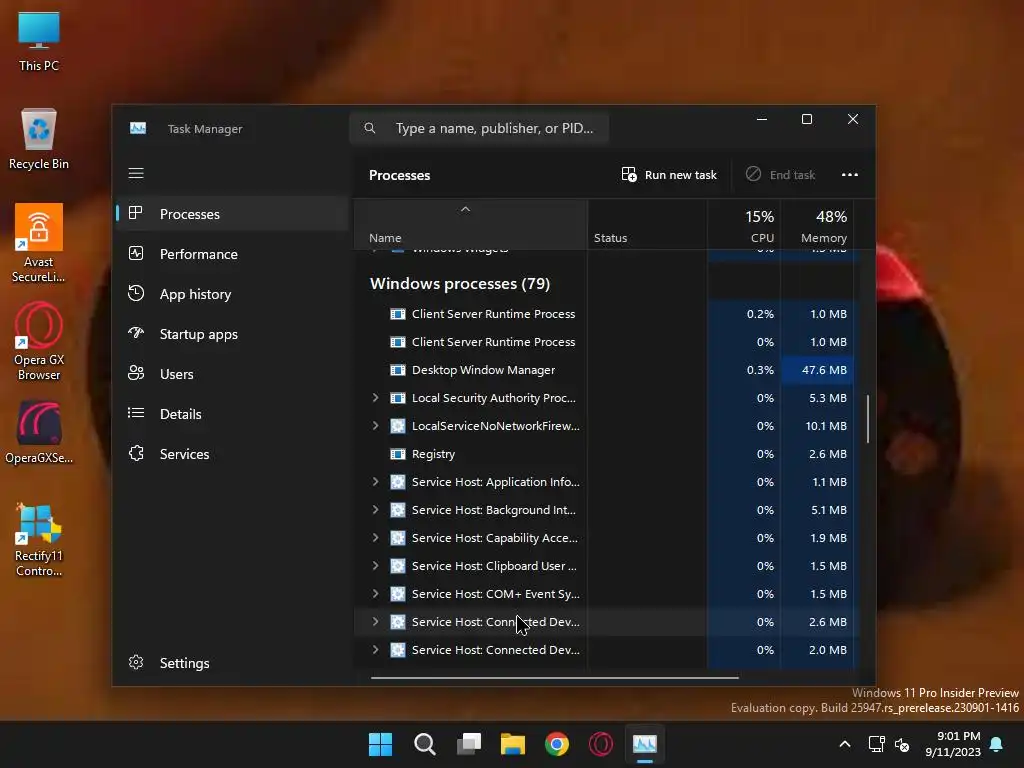Sort processes by Status column

coord(647,224)
